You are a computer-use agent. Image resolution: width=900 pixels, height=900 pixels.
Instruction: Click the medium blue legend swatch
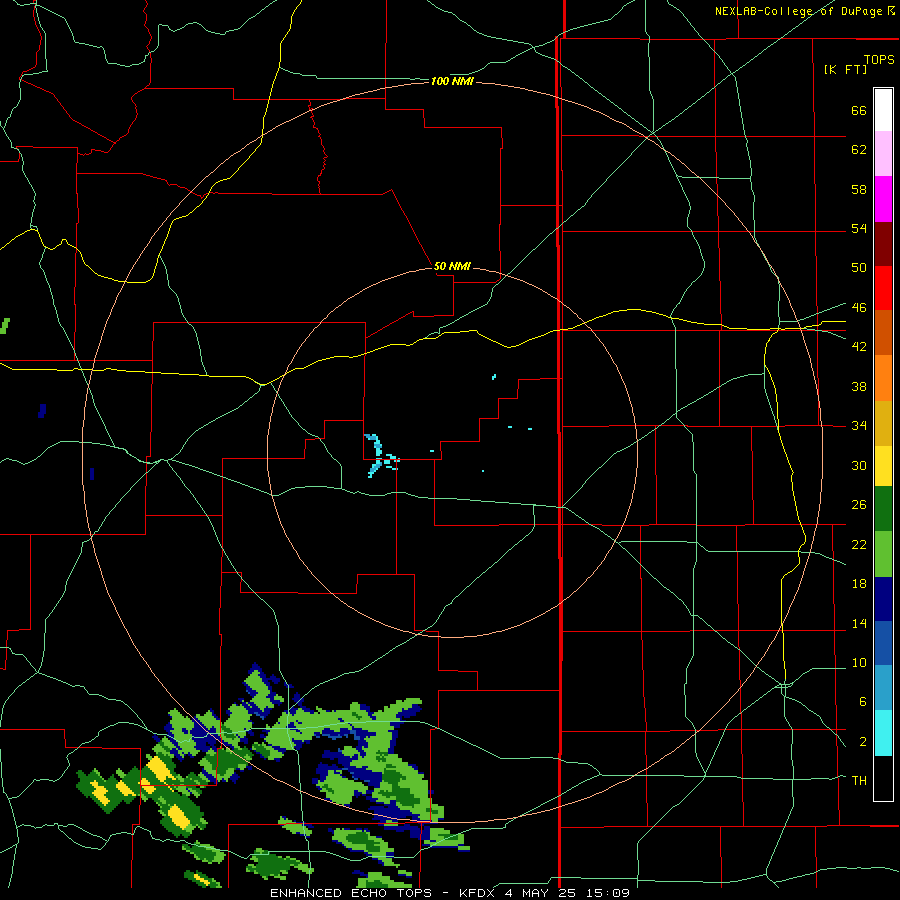(x=883, y=642)
